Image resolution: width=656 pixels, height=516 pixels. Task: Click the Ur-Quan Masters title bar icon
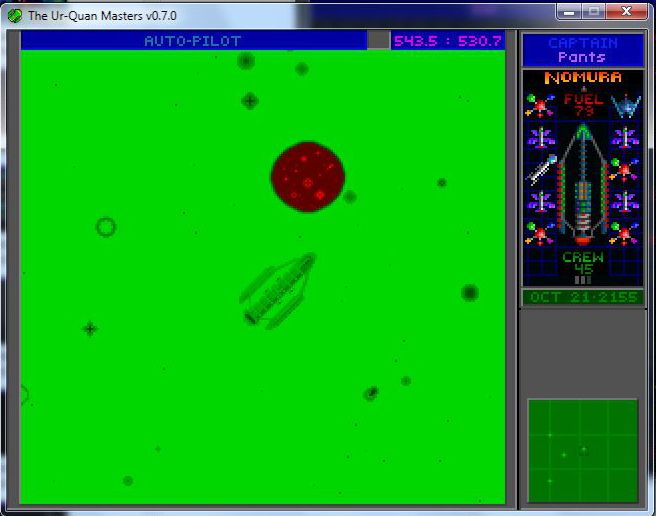tap(15, 16)
